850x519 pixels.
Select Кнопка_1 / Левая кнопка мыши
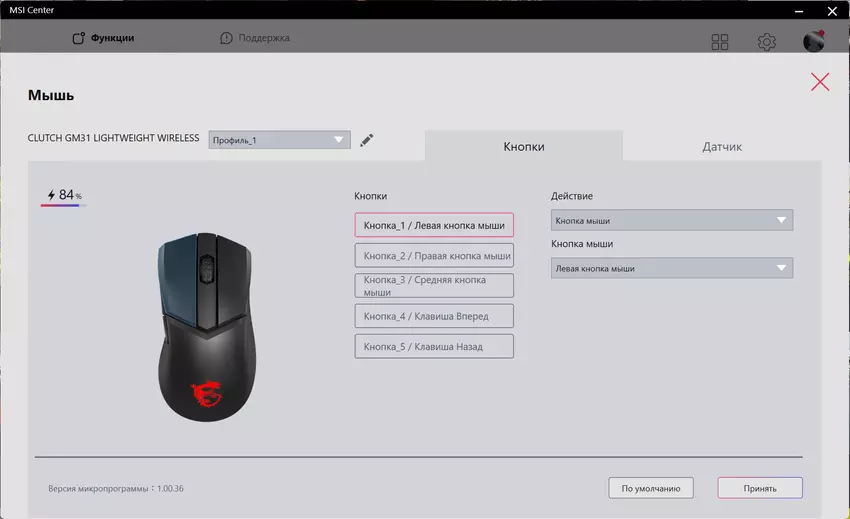point(434,225)
